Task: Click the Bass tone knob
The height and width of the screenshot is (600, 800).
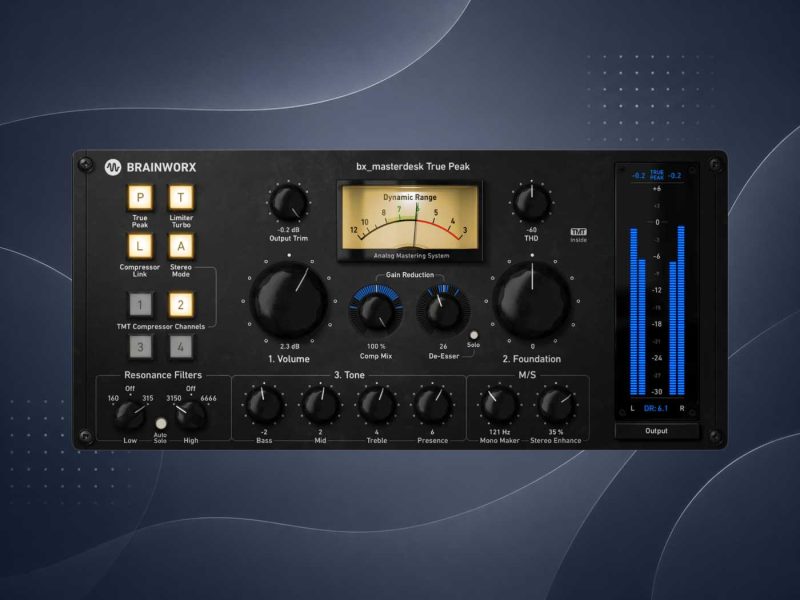Action: [264, 405]
